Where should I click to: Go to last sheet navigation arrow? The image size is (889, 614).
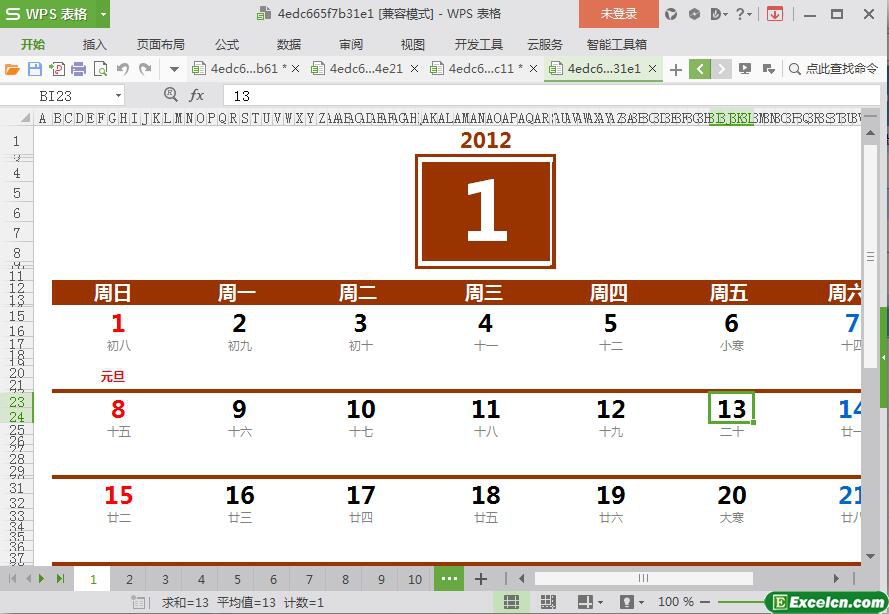tap(60, 578)
